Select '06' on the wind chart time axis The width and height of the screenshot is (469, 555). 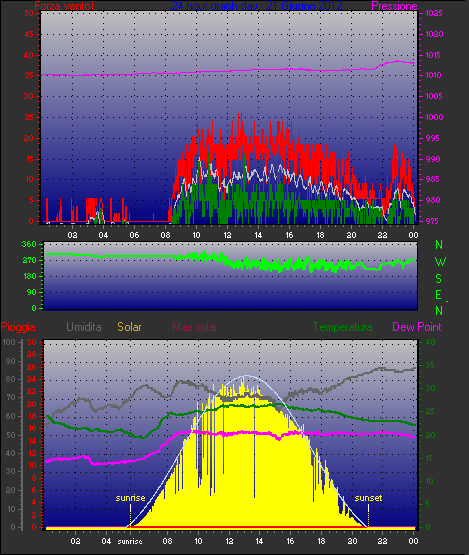pos(134,235)
